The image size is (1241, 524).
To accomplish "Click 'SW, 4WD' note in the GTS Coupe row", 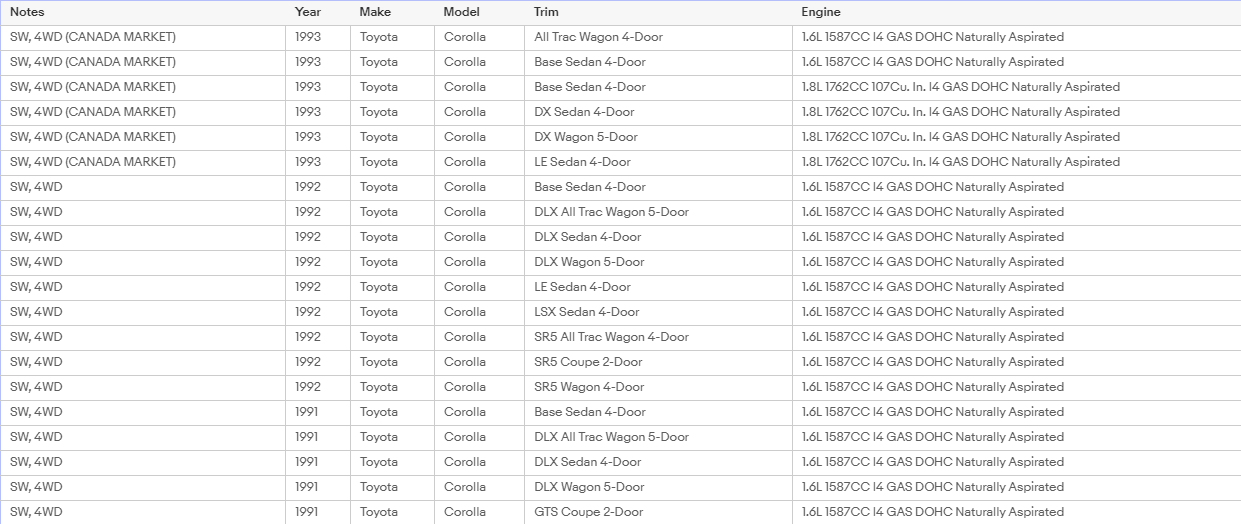I will tap(36, 512).
